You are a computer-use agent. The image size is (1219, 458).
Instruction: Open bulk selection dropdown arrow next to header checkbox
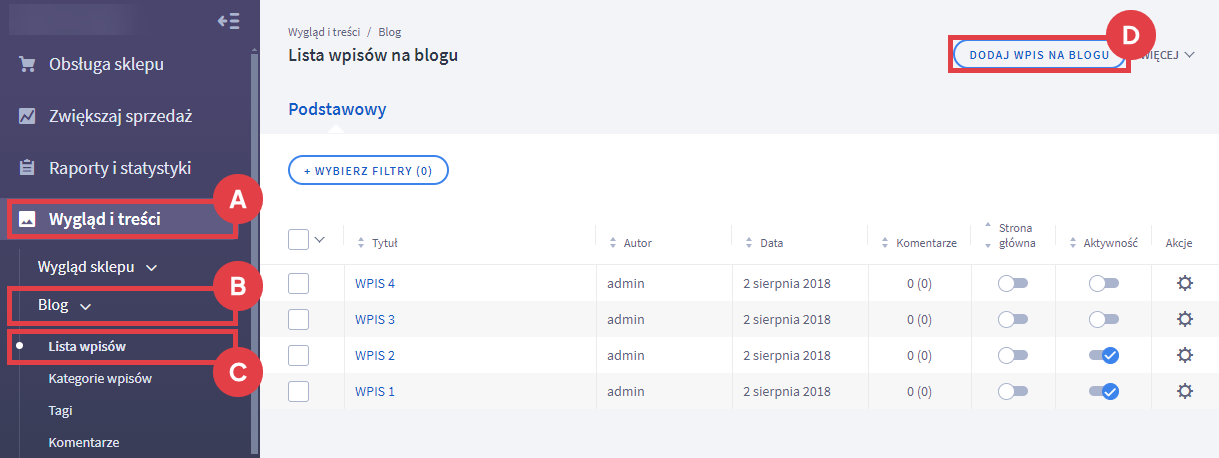[x=320, y=240]
